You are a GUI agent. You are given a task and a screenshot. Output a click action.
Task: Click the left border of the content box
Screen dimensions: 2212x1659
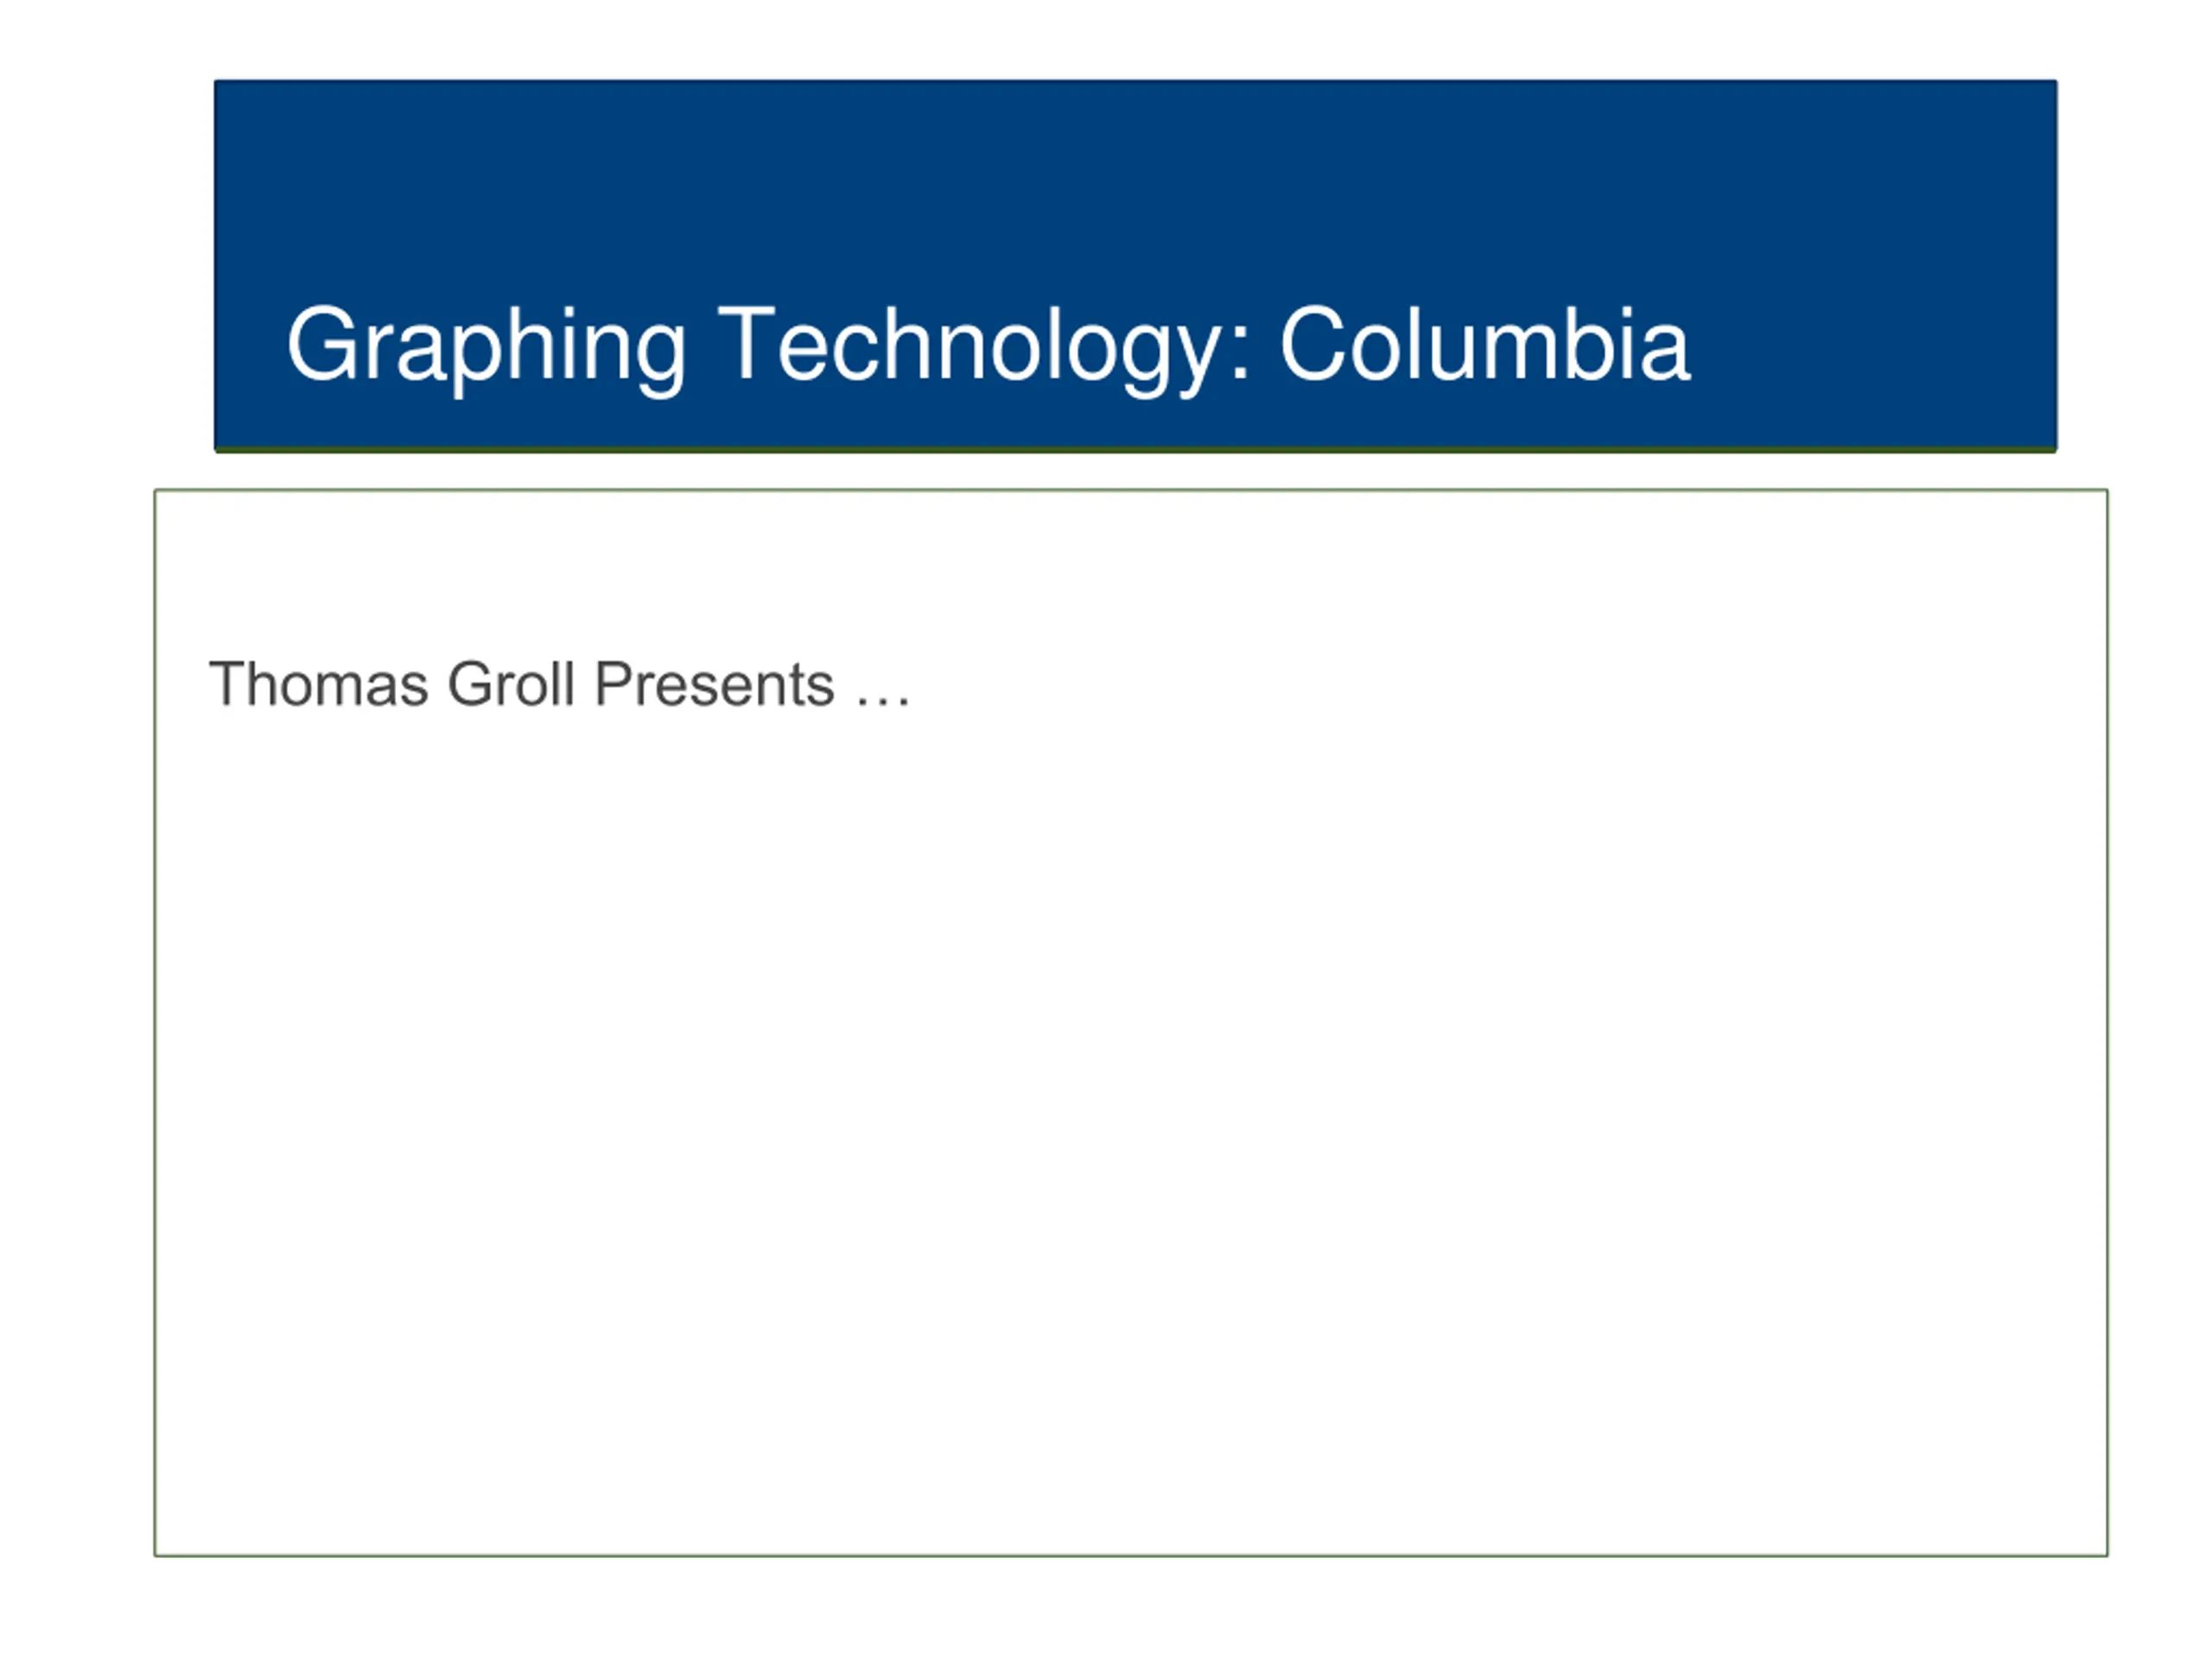(x=155, y=1022)
